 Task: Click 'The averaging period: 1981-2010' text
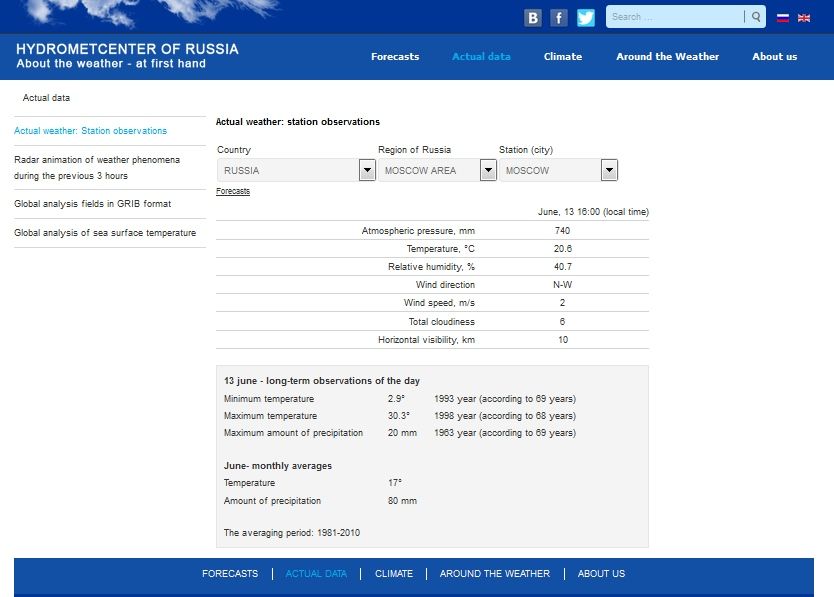click(x=291, y=533)
